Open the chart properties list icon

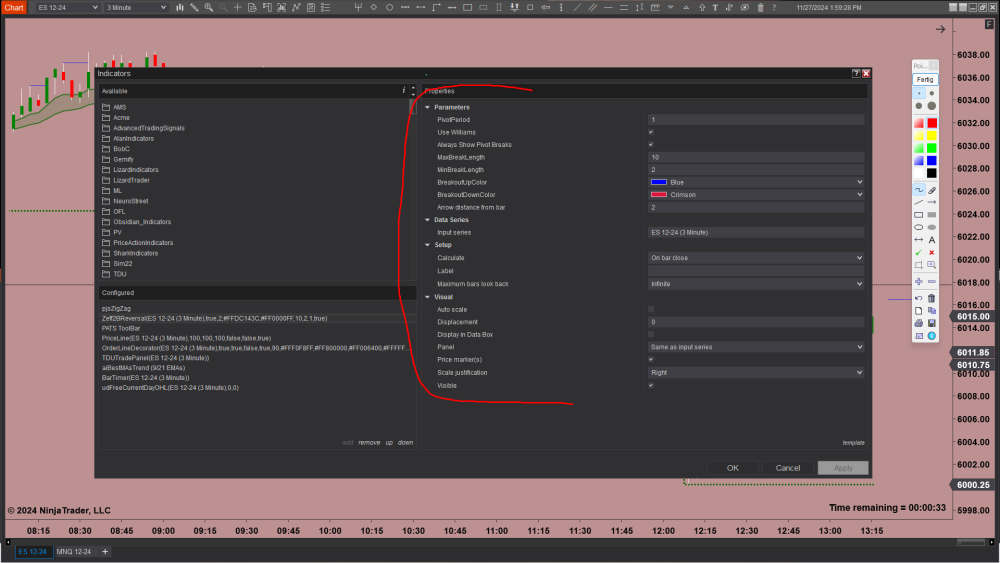pyautogui.click(x=325, y=8)
